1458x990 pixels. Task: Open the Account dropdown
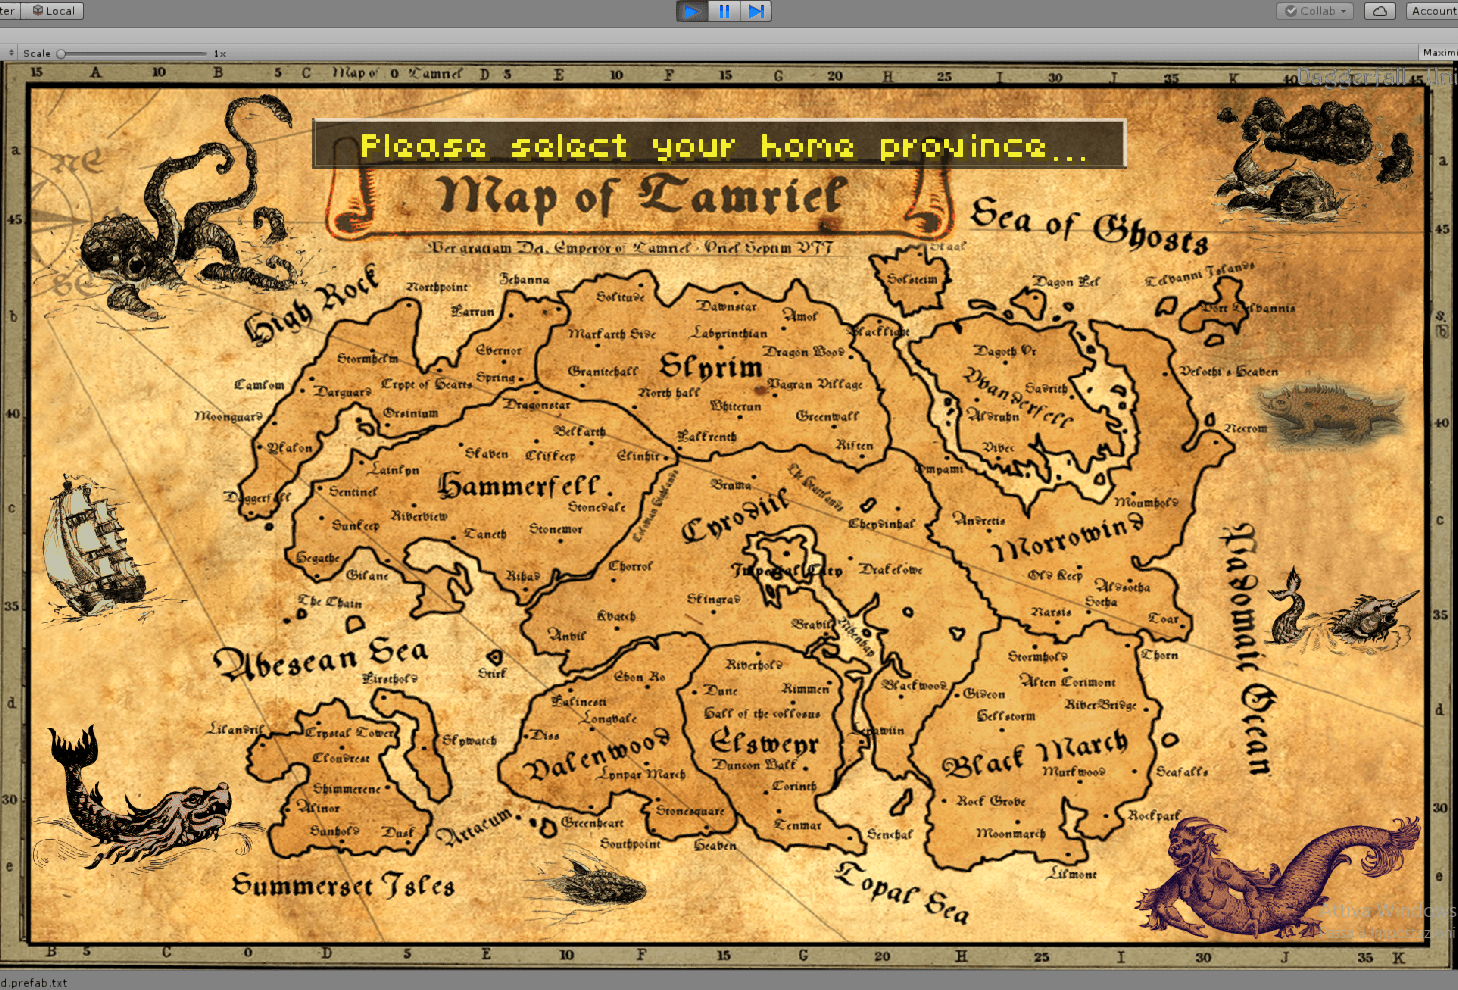pos(1432,11)
